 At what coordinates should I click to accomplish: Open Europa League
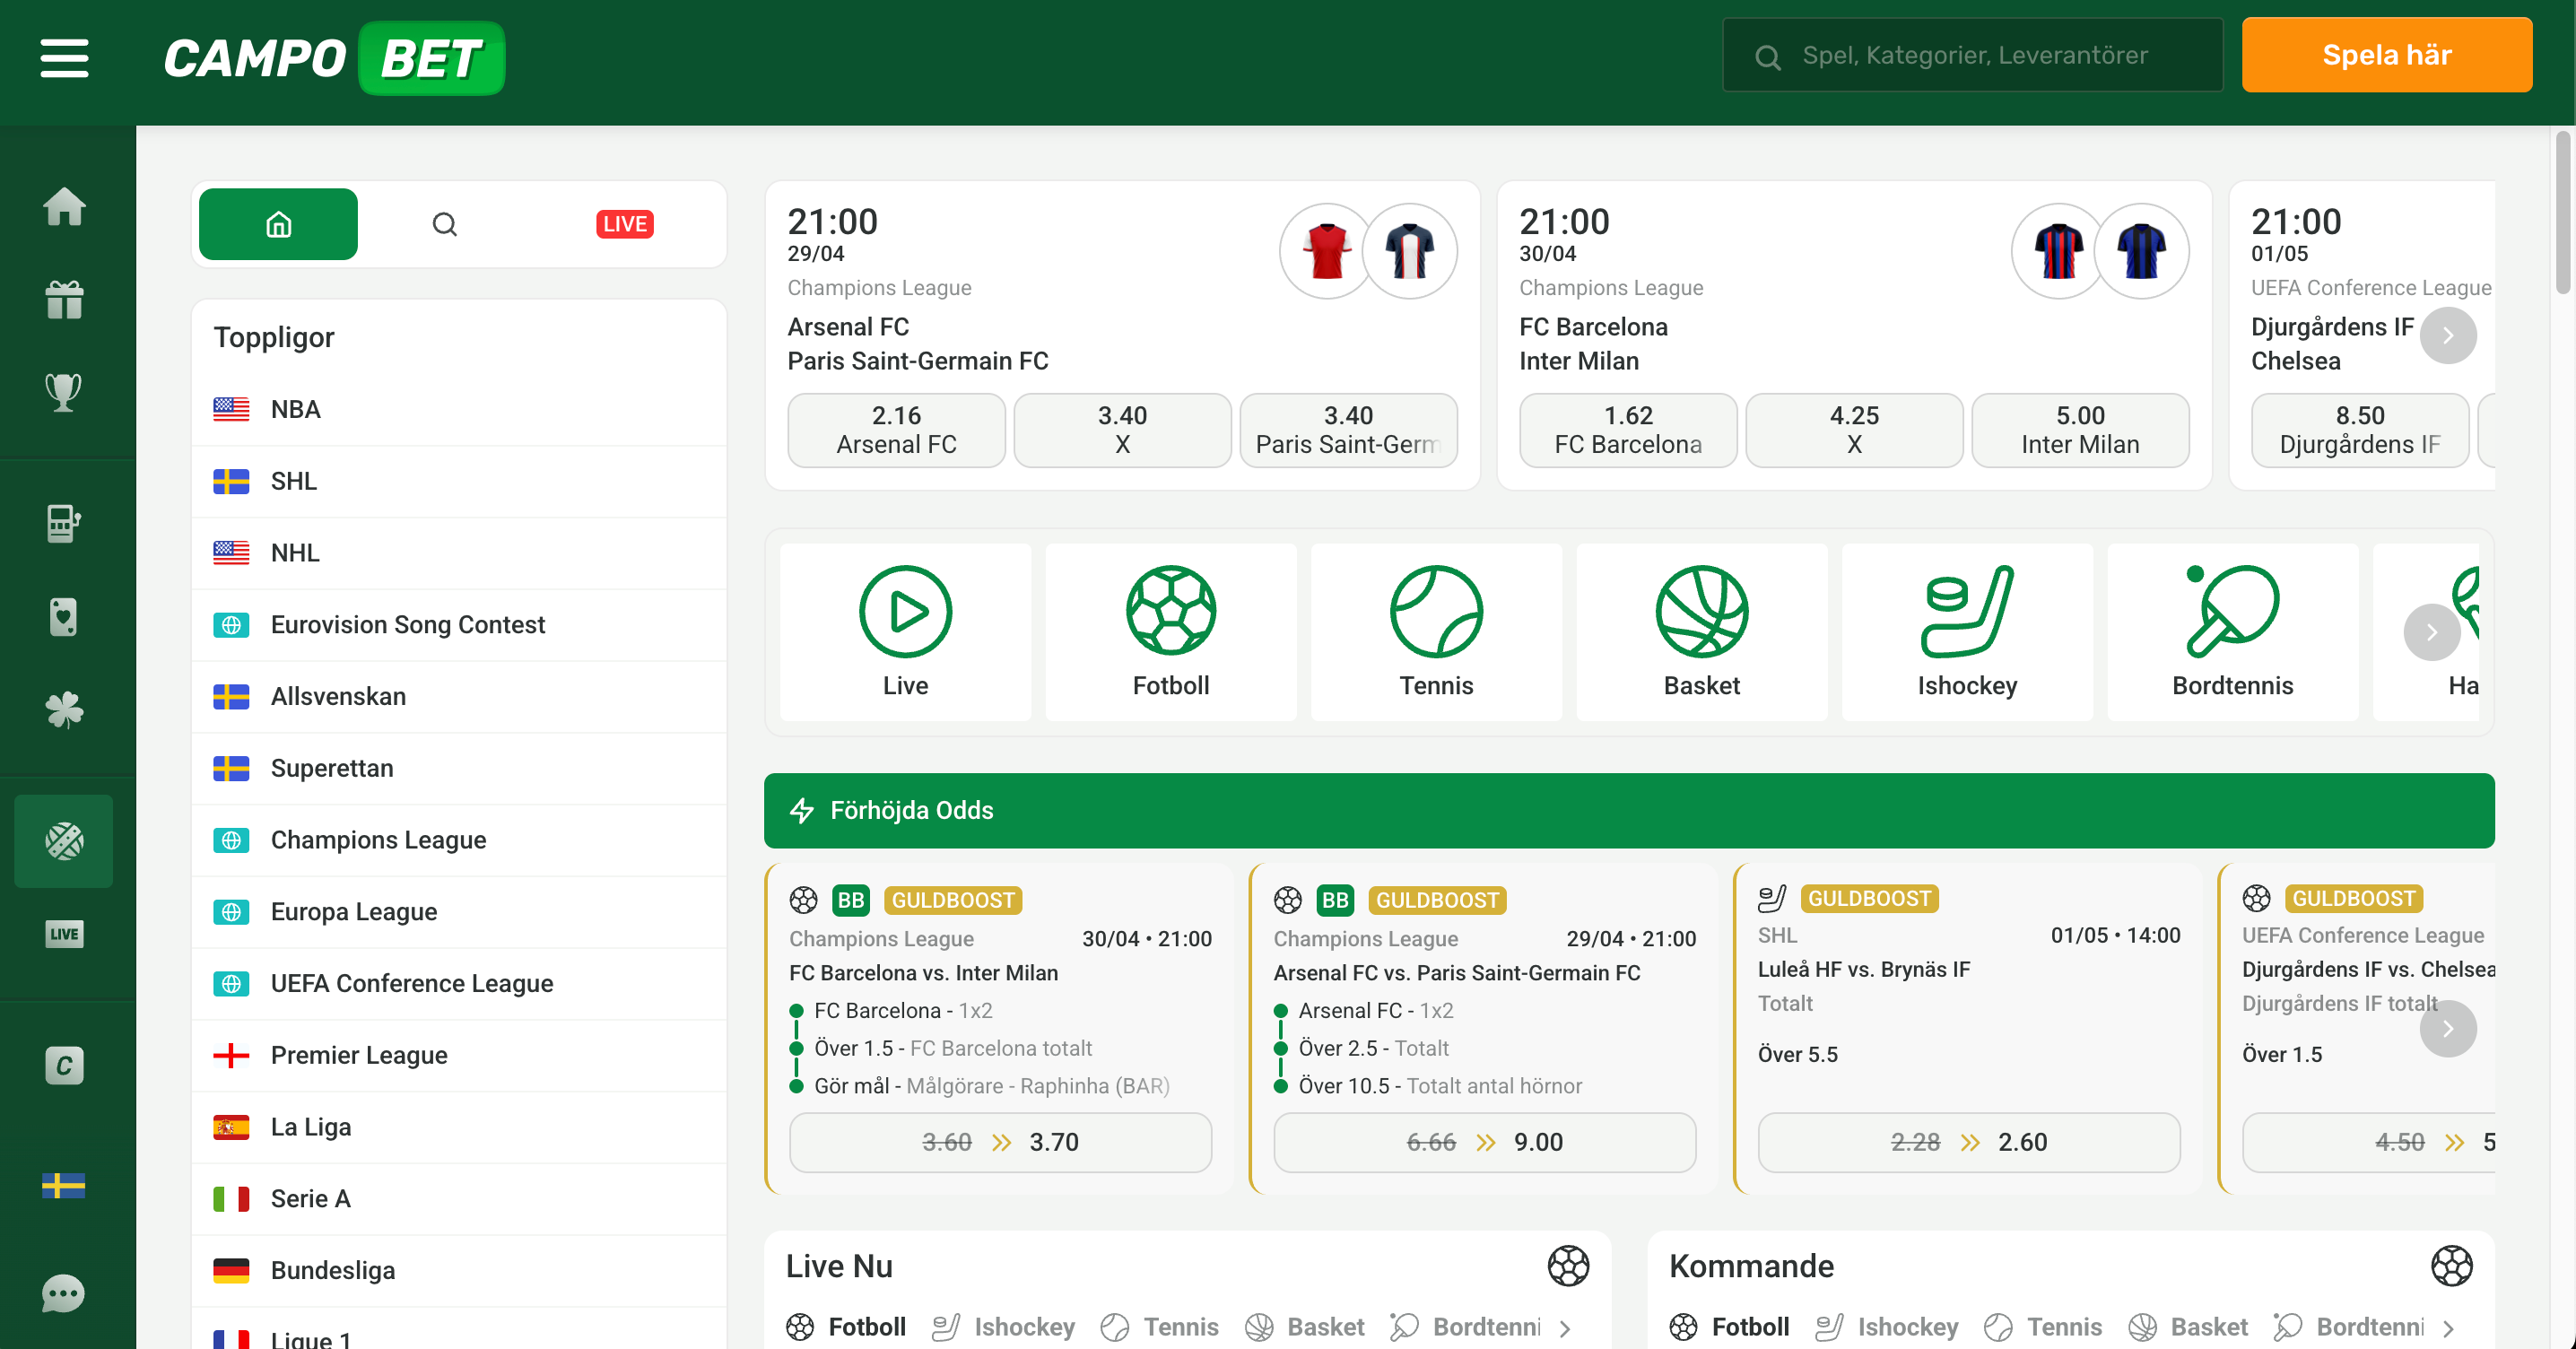click(459, 912)
